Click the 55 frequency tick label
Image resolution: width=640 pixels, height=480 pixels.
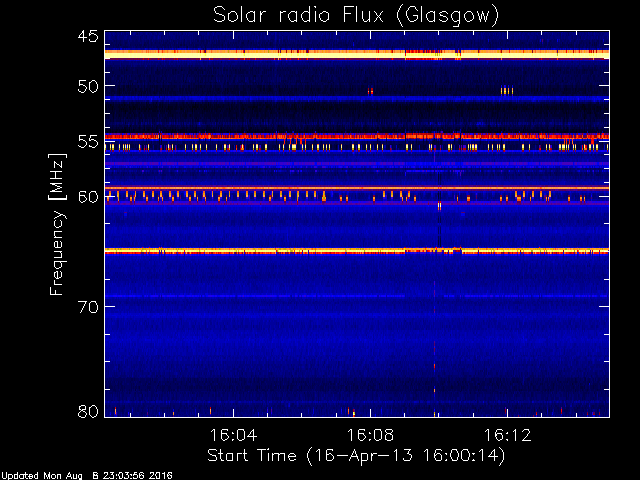88,142
